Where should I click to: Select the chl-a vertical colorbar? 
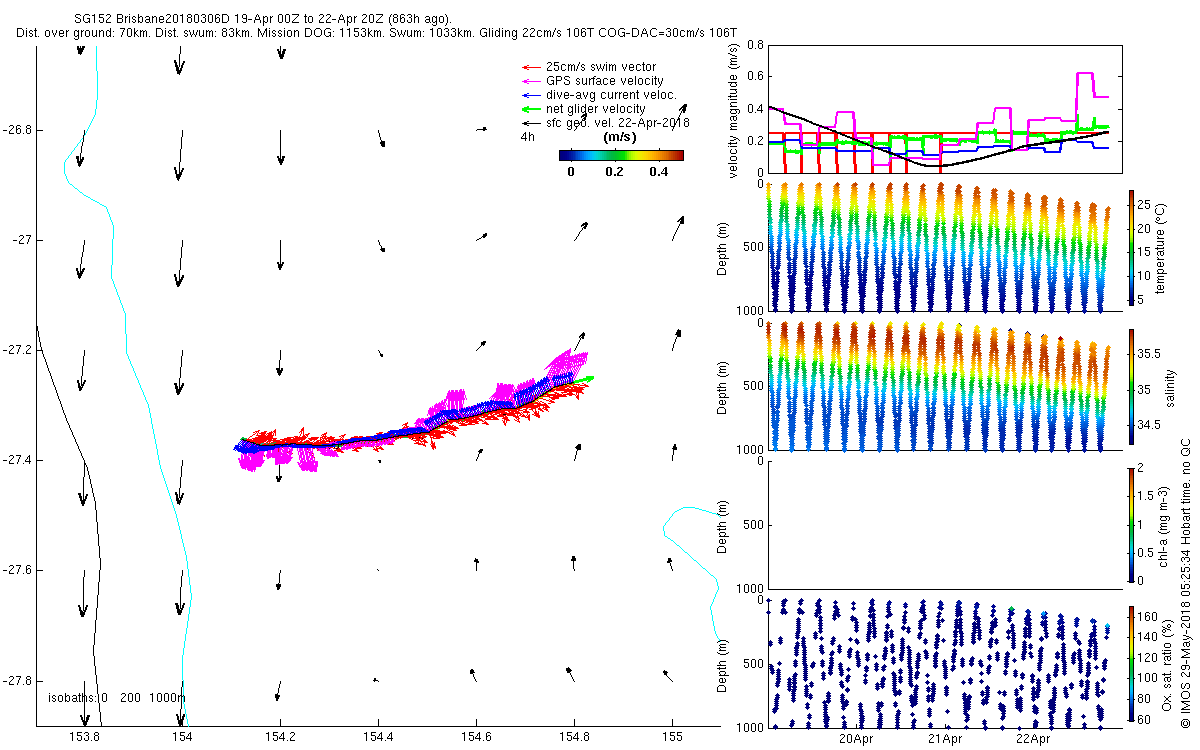pyautogui.click(x=1132, y=524)
